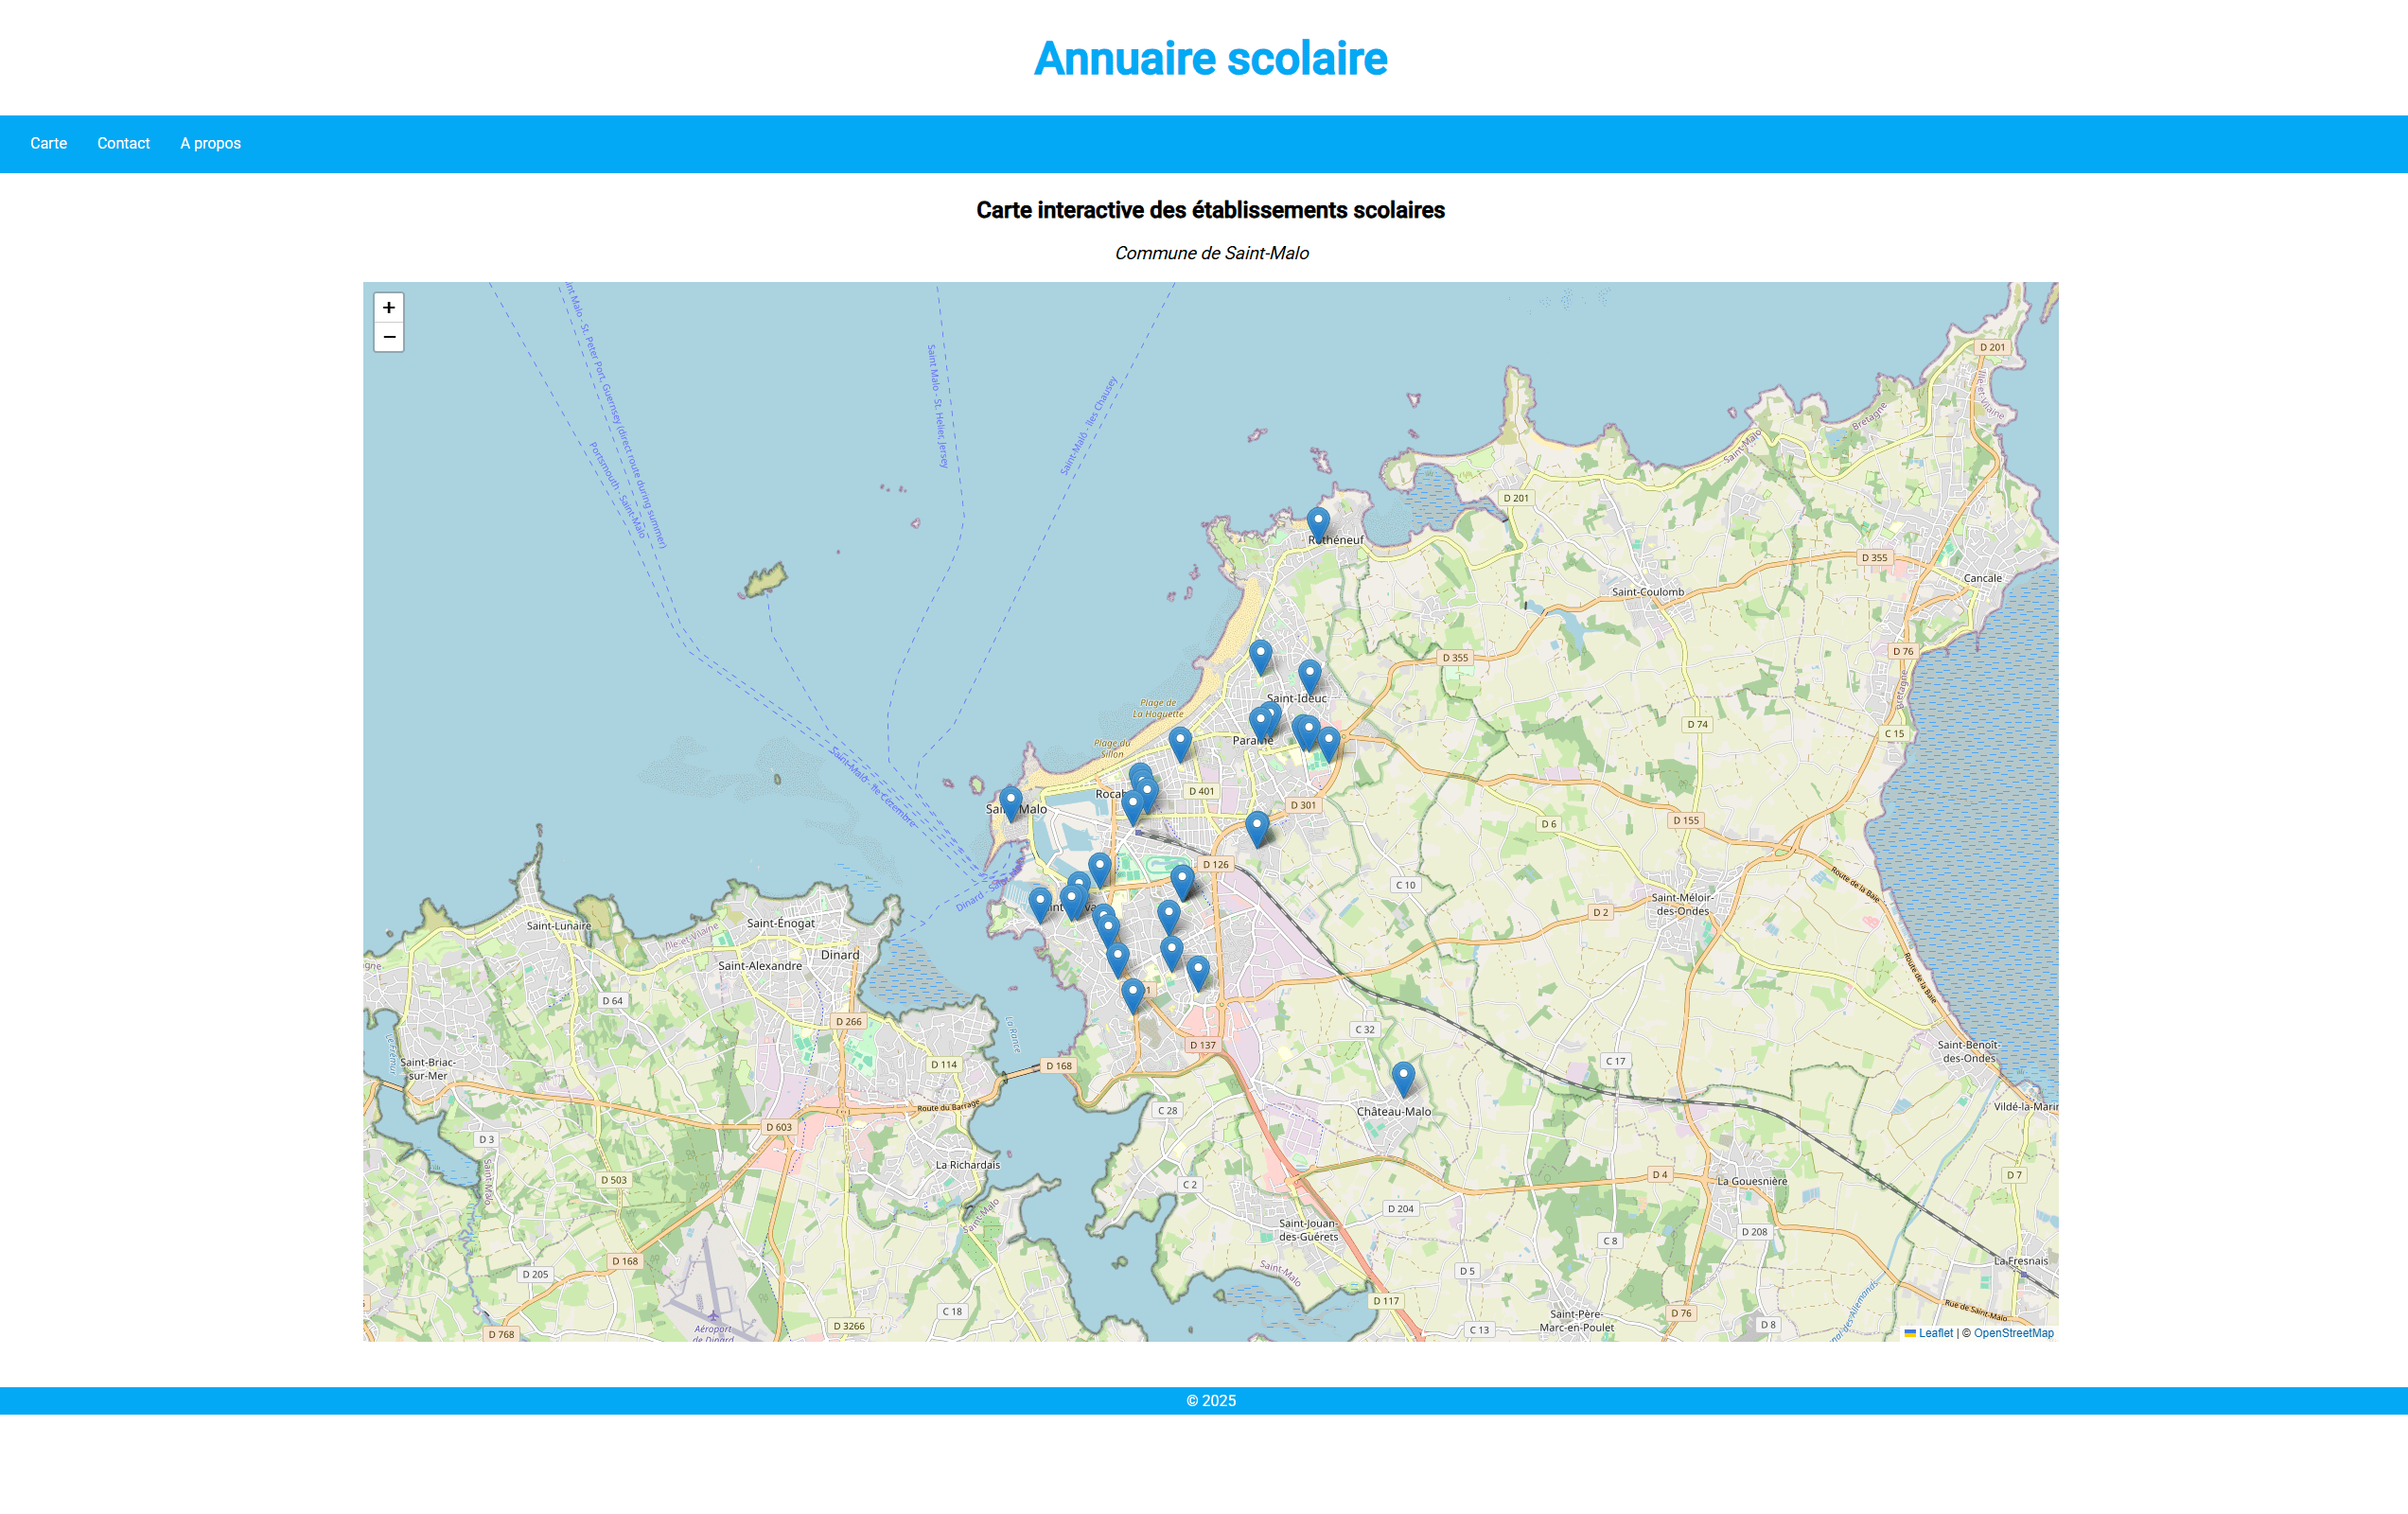Select the westernmost marker in Saint-Servan
2408x1514 pixels.
click(1040, 902)
